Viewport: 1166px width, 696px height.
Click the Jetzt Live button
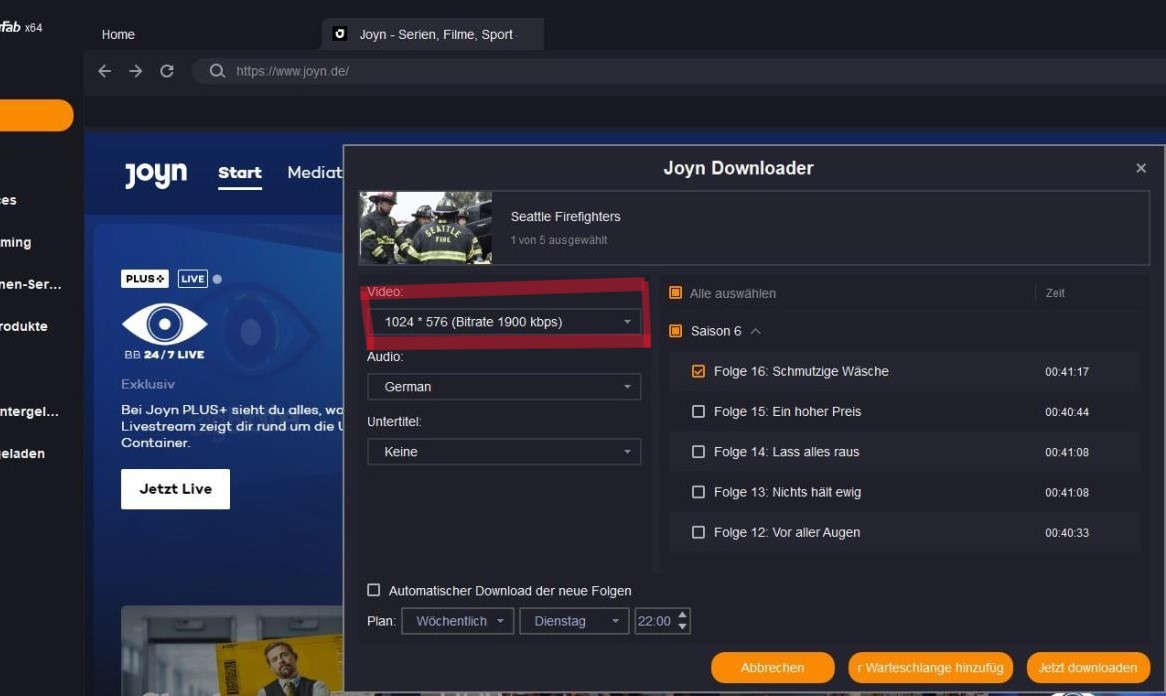coord(175,489)
